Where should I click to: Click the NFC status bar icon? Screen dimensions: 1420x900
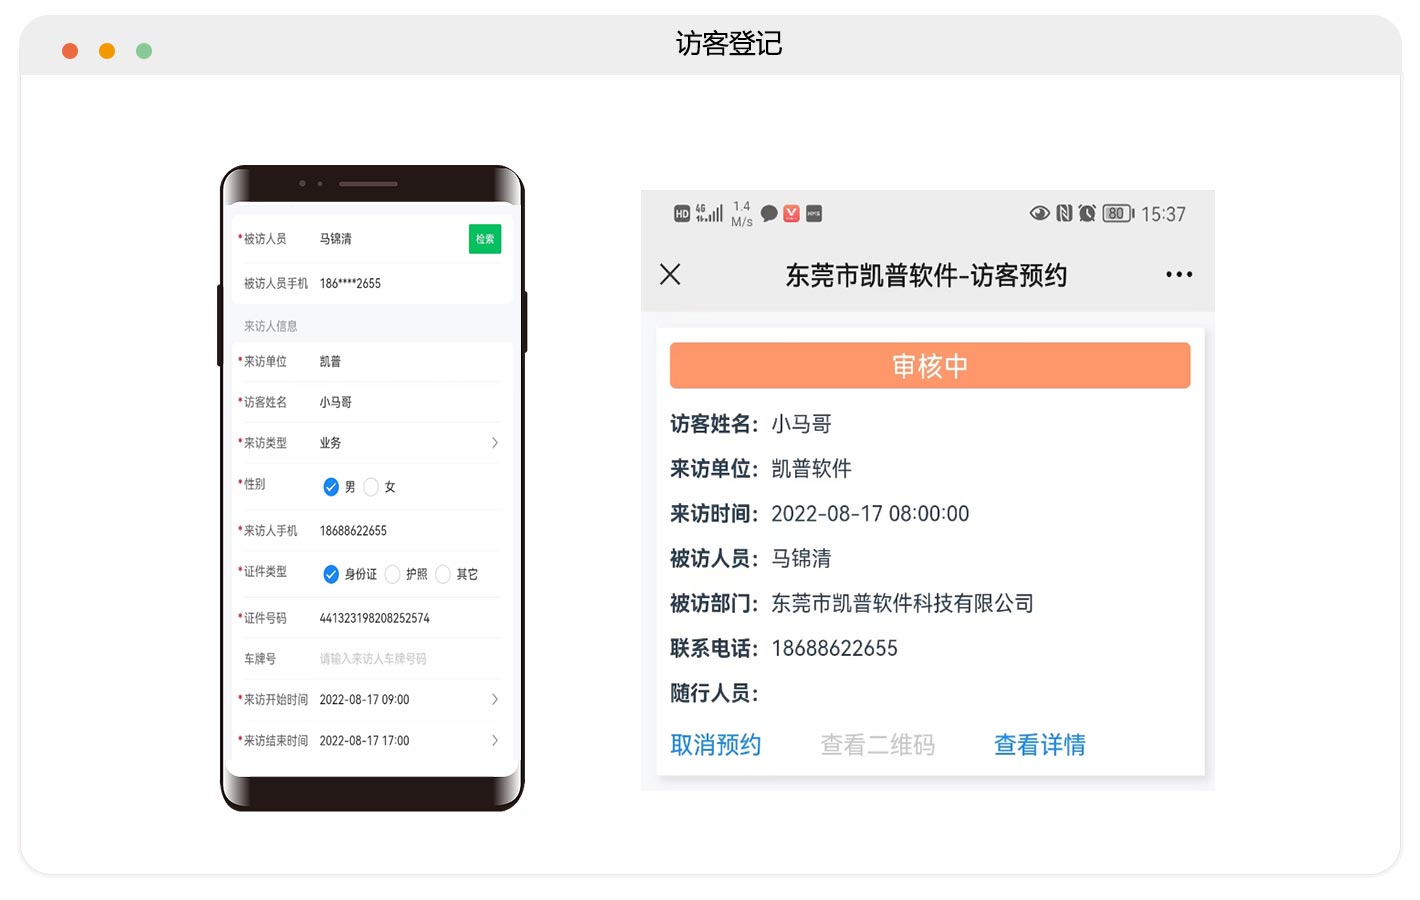(x=1064, y=213)
